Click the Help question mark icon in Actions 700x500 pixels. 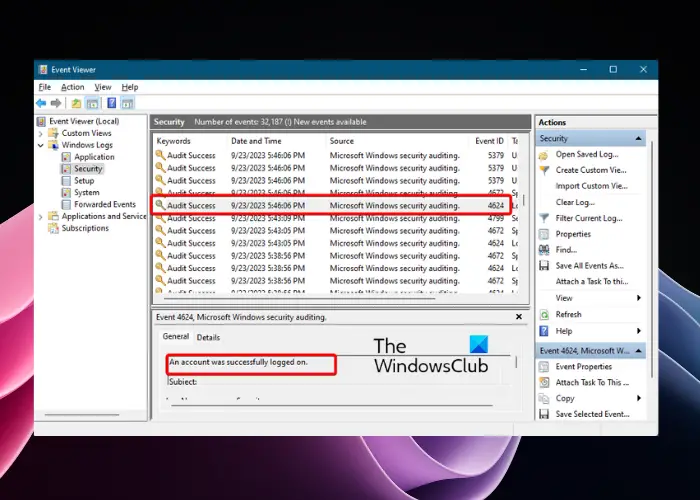(544, 331)
